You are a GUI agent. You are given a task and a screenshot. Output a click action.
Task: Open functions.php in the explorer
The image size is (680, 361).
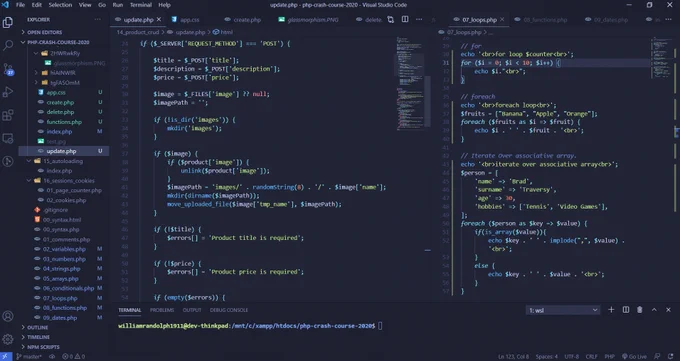[x=63, y=122]
